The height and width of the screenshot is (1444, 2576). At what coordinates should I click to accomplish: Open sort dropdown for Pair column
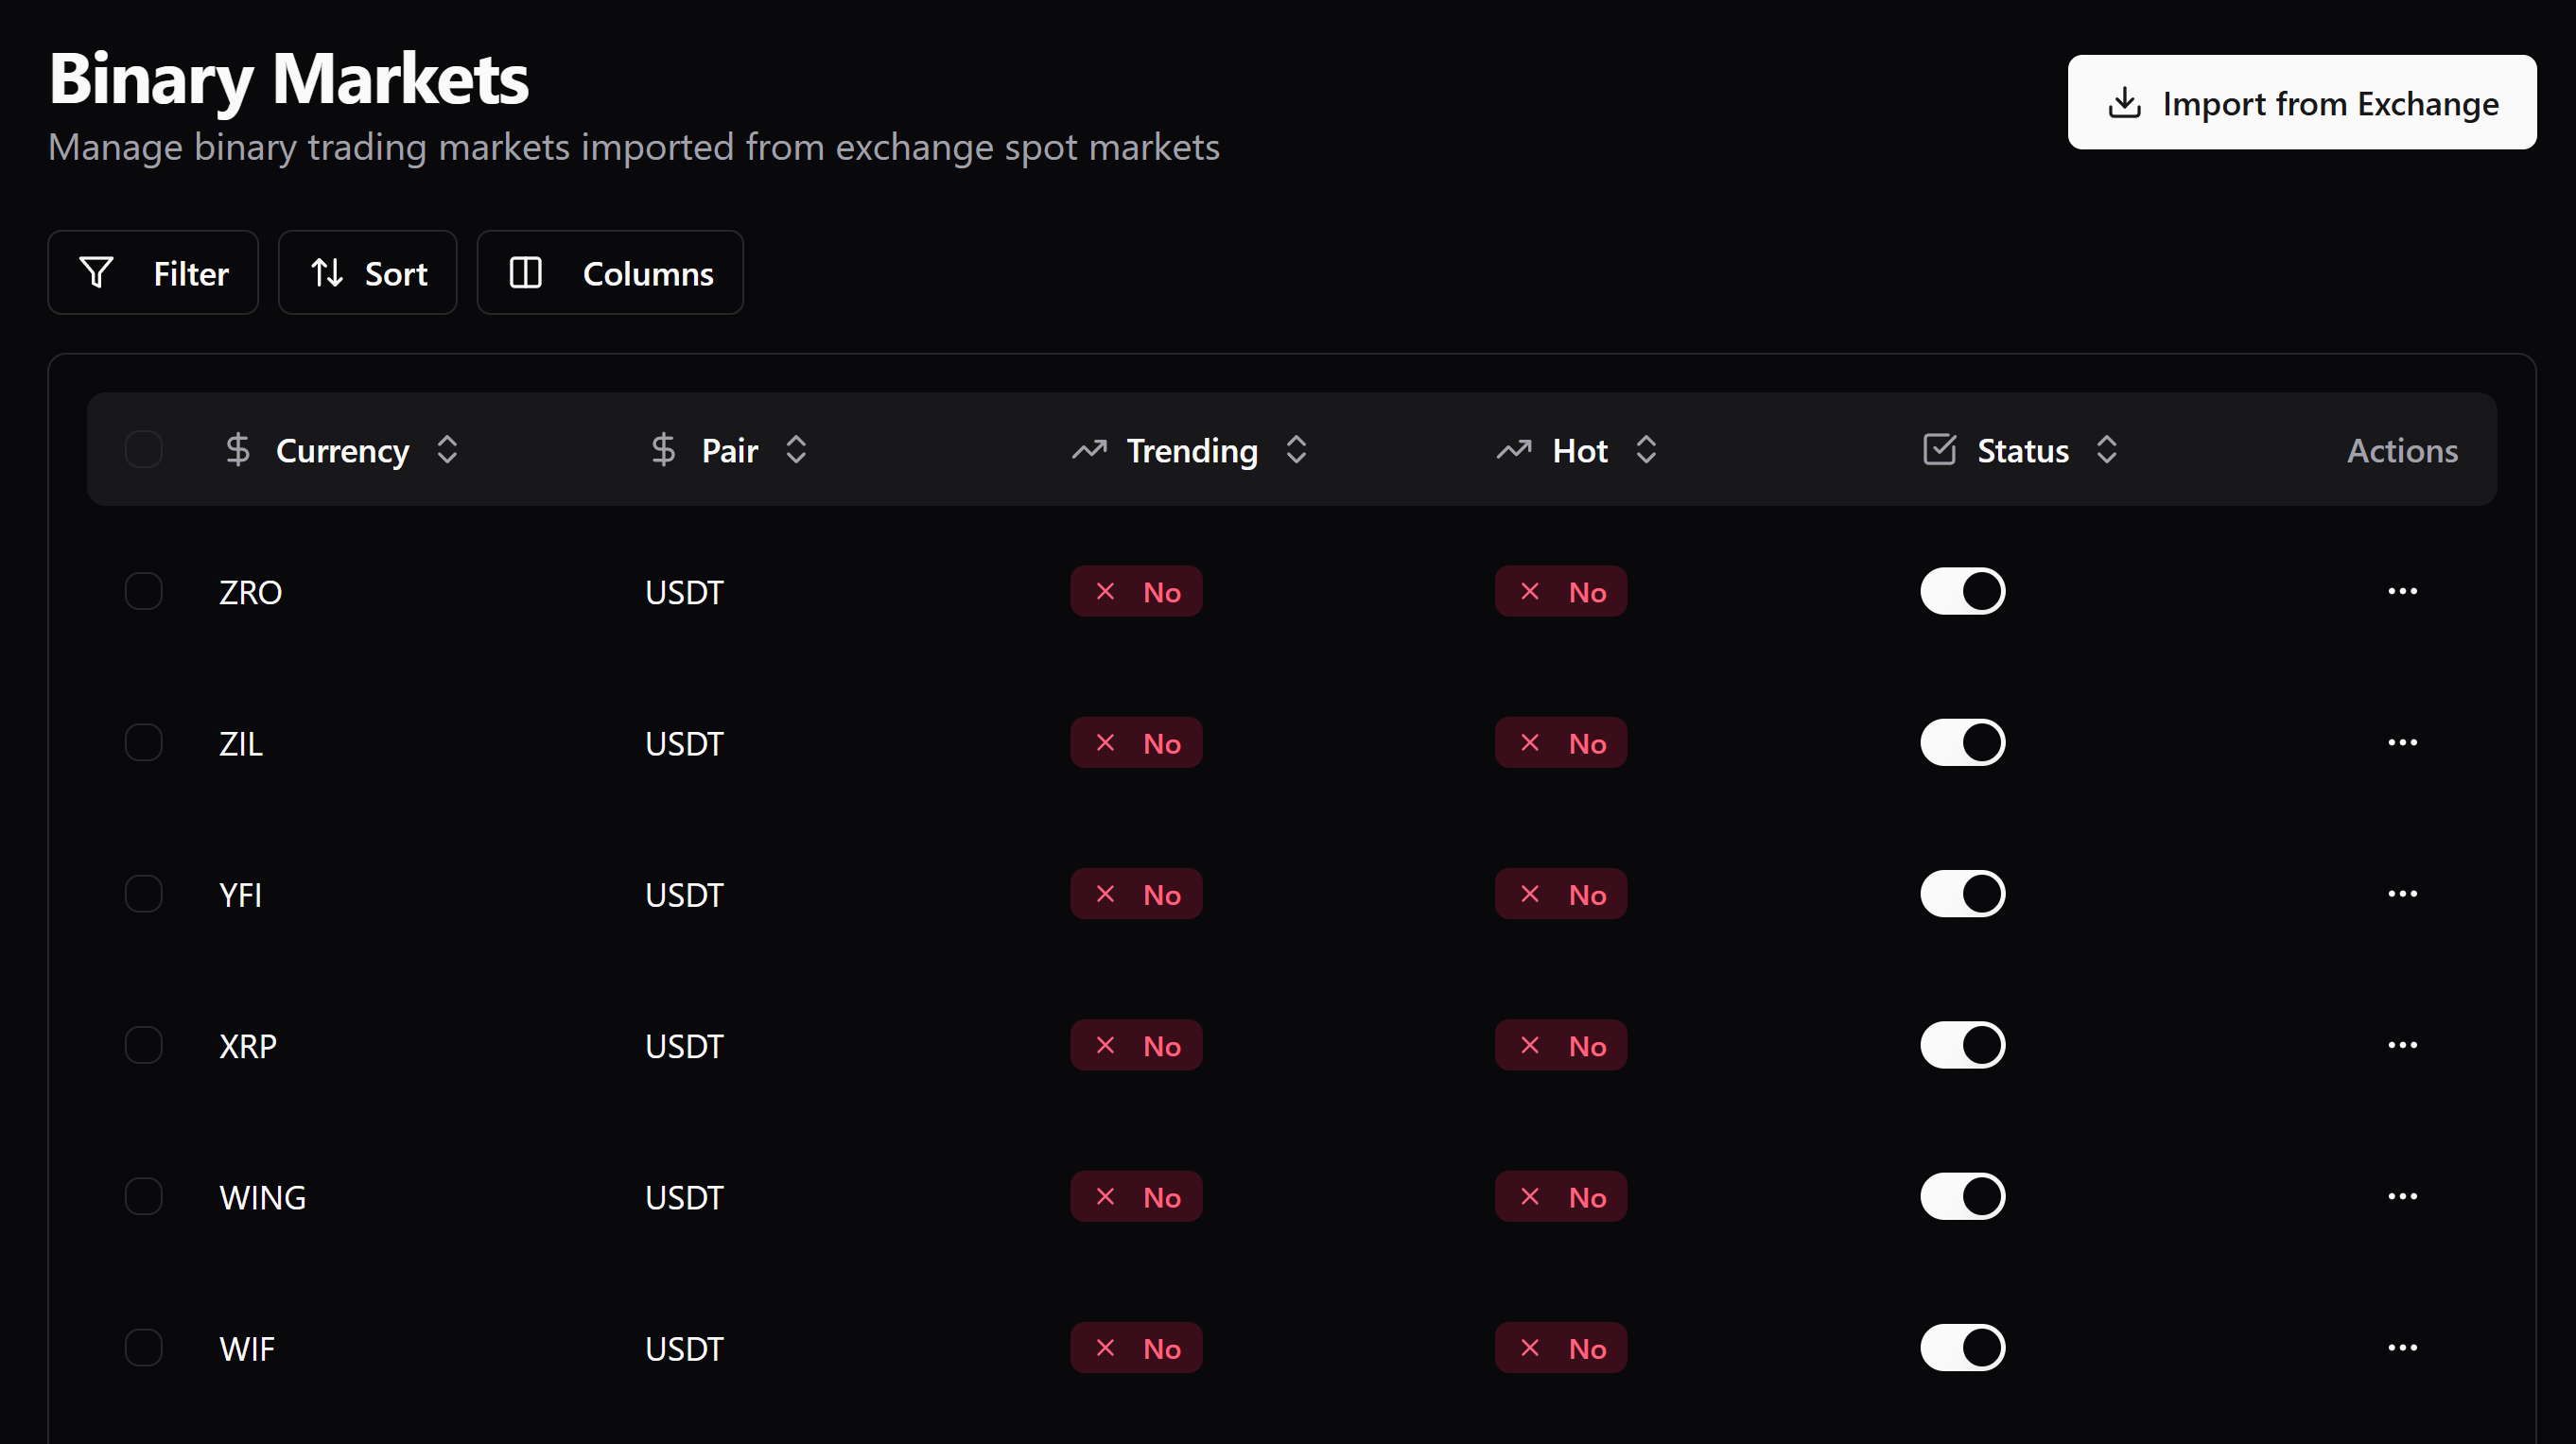[x=795, y=450]
